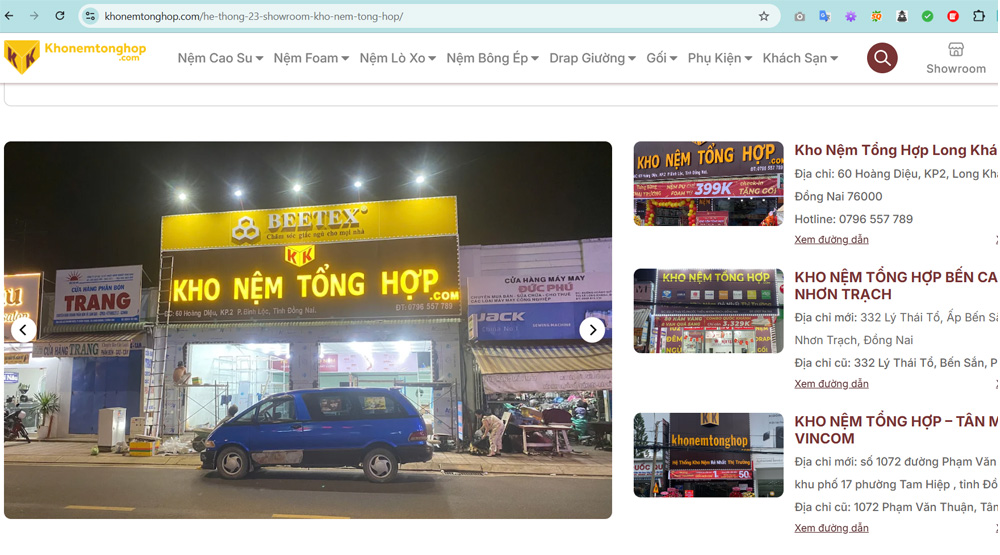Expand the Nệm Lò Xo dropdown menu
This screenshot has width=1000, height=555.
click(397, 58)
